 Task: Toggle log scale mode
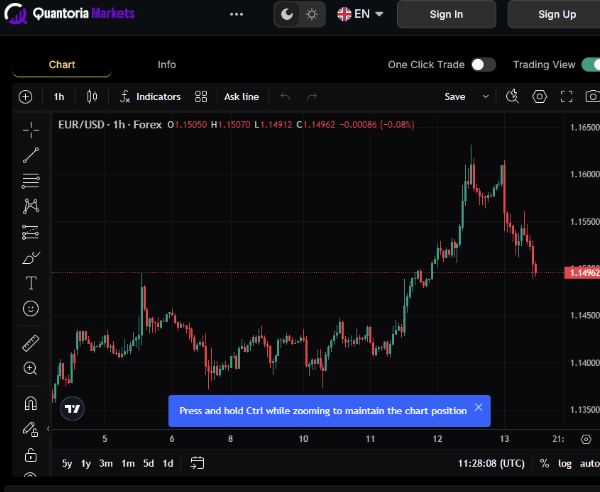point(565,464)
